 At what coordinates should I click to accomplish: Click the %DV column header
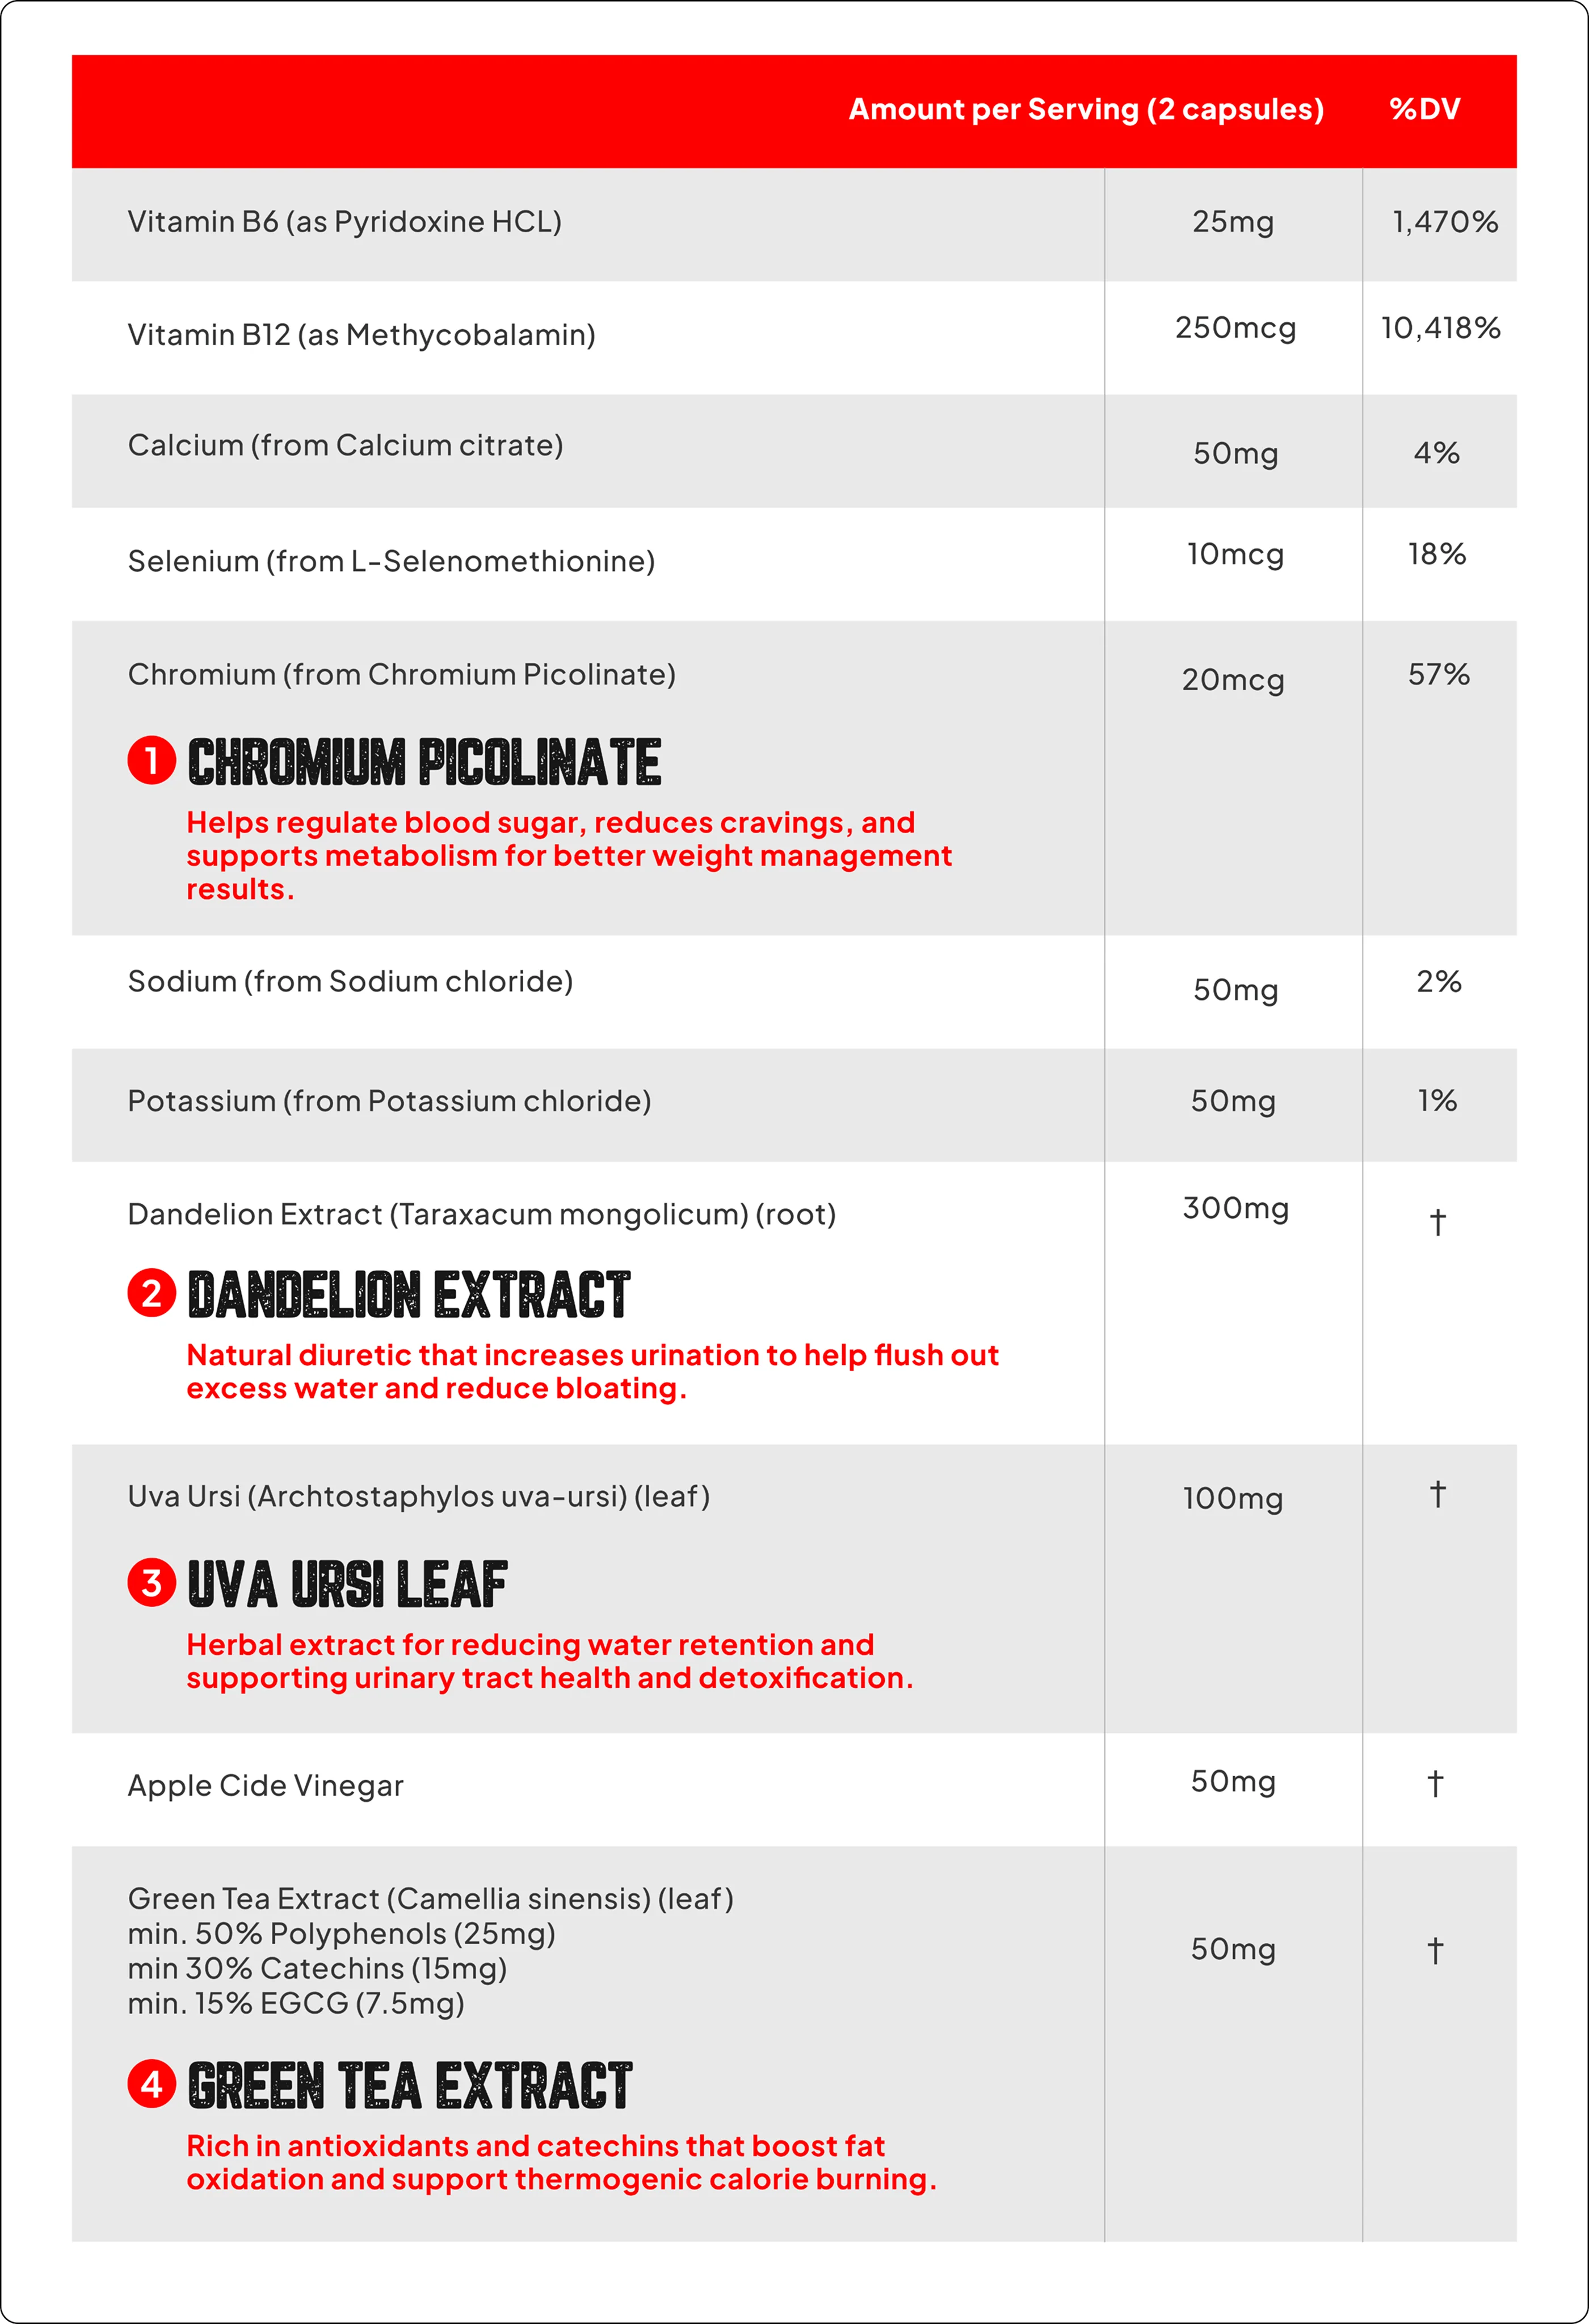pos(1425,109)
